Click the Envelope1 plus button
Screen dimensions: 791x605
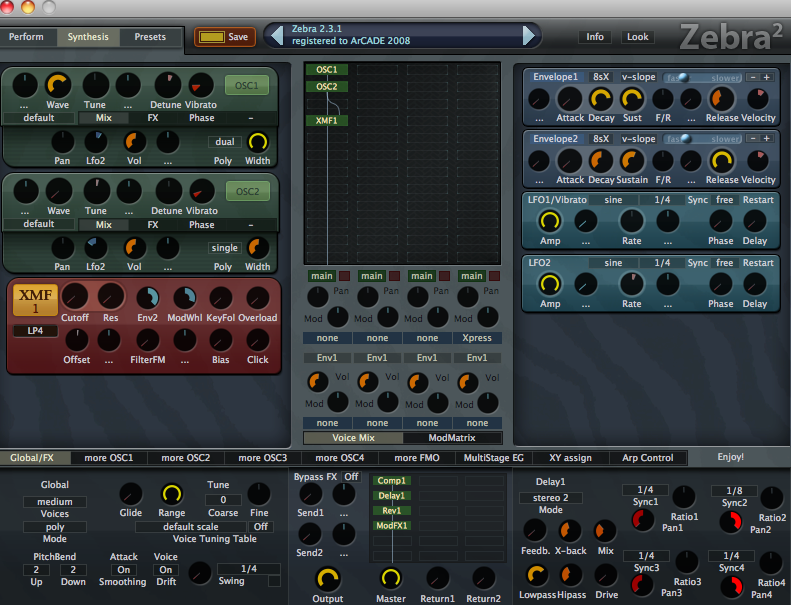pos(766,77)
